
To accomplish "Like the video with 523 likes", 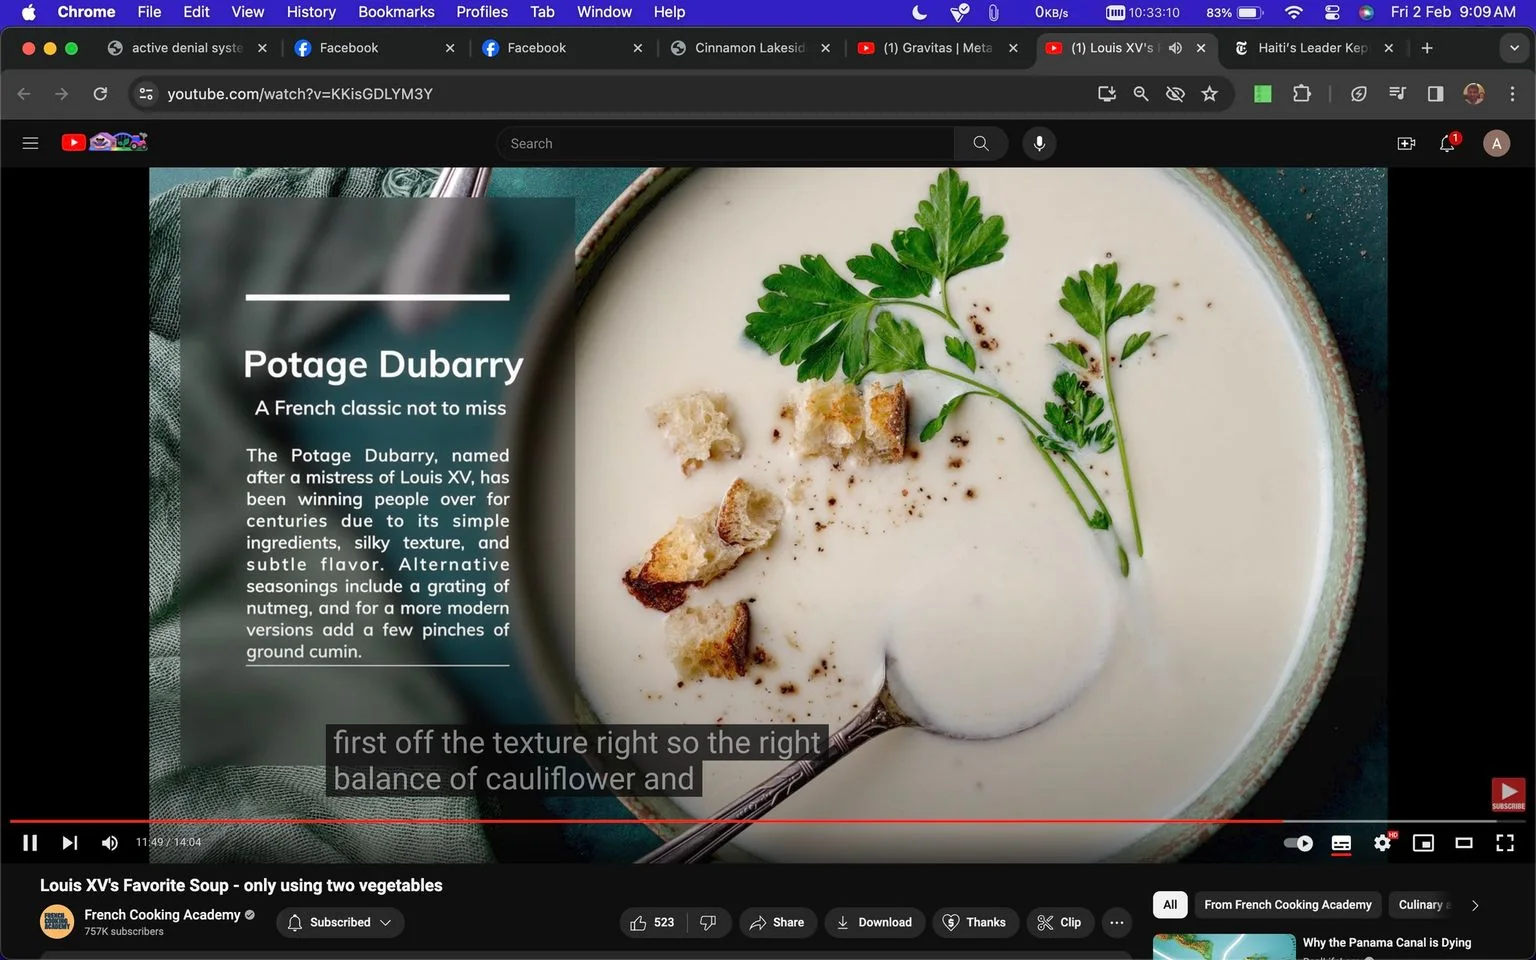I will (x=652, y=922).
